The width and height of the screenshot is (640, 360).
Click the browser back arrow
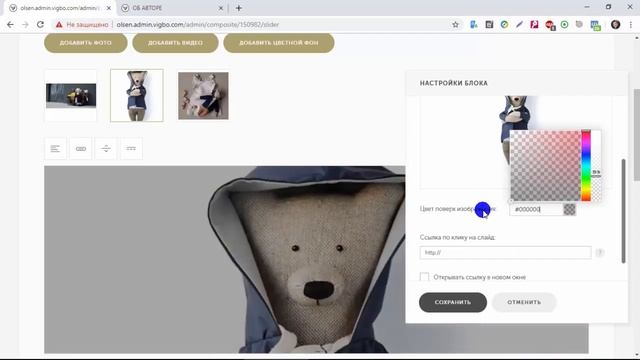(x=10, y=24)
